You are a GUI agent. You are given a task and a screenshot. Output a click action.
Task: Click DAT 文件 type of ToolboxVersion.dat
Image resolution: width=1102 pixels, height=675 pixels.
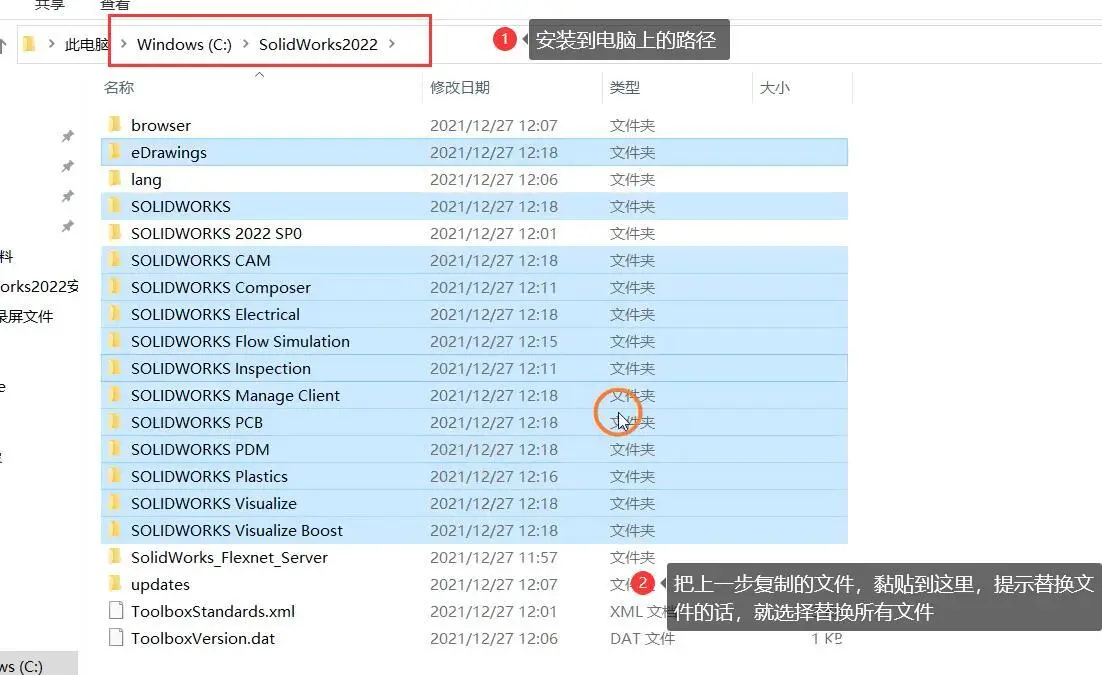642,638
